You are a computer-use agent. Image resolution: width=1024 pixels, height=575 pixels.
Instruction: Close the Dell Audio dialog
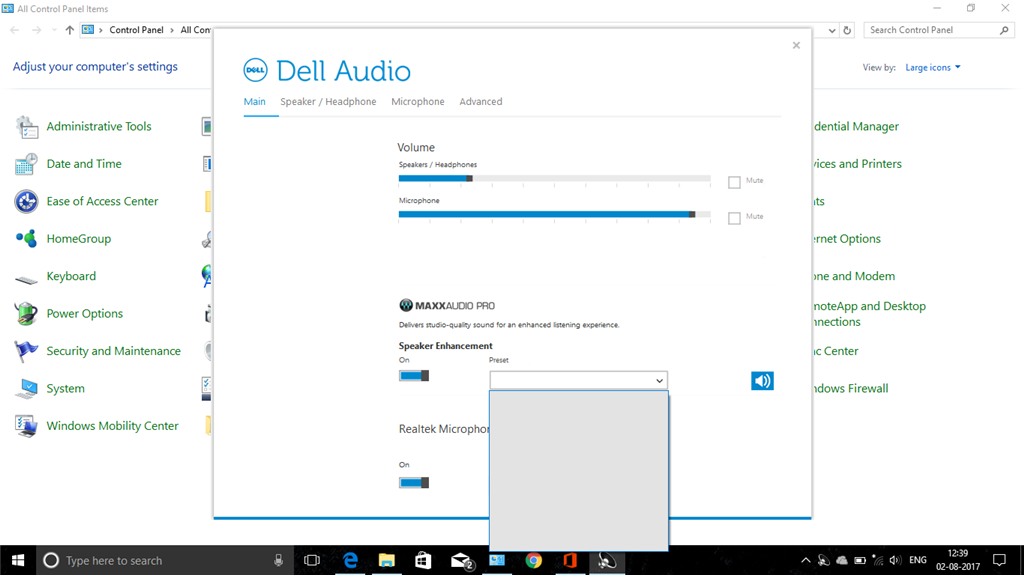point(796,45)
